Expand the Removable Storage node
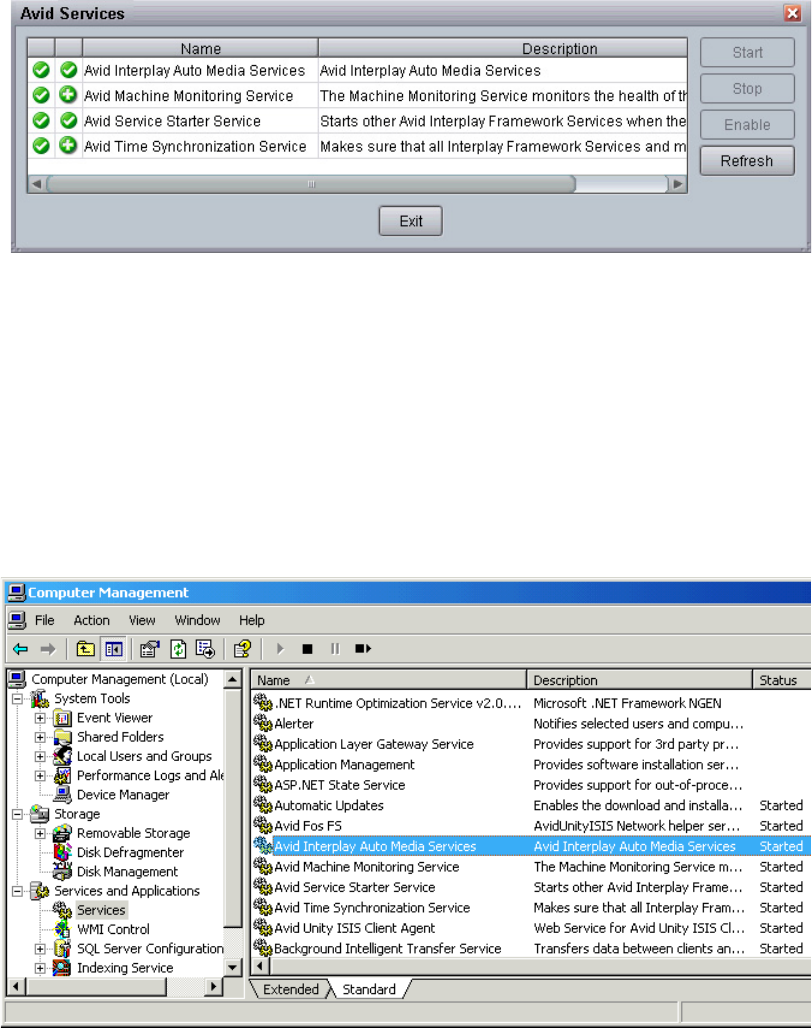 coord(40,833)
